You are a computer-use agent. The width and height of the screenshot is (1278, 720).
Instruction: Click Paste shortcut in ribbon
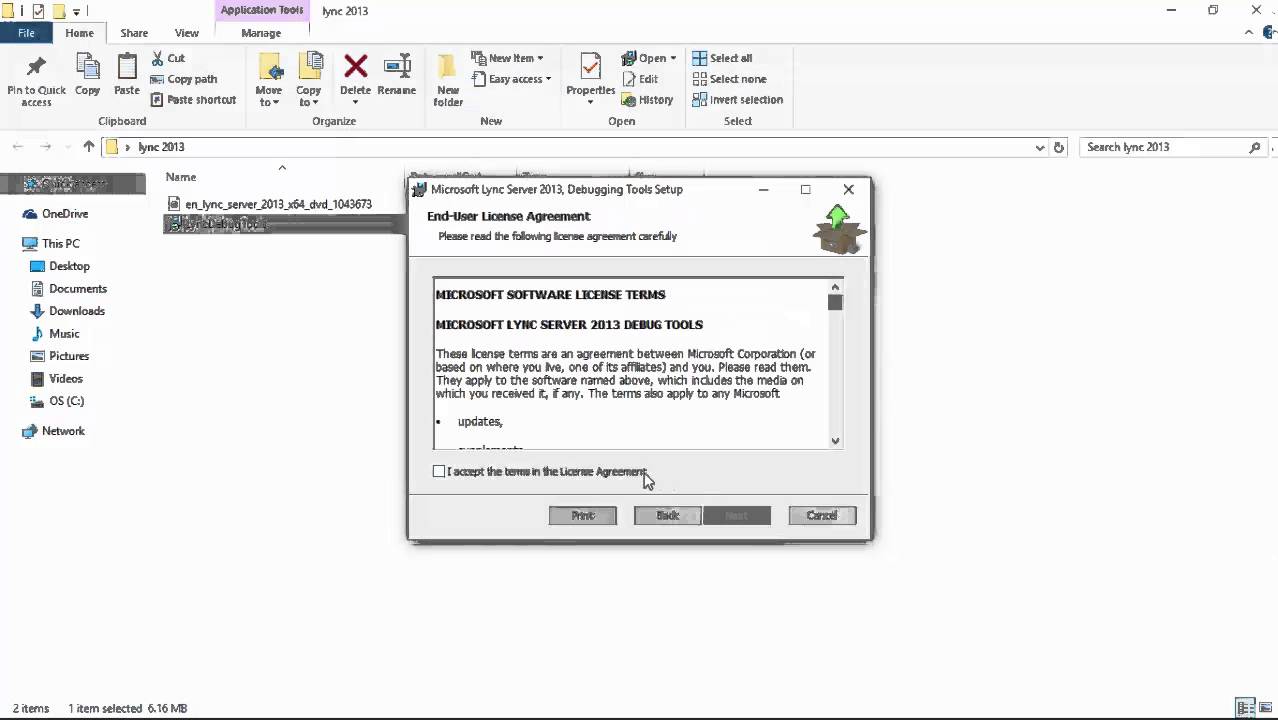(193, 100)
